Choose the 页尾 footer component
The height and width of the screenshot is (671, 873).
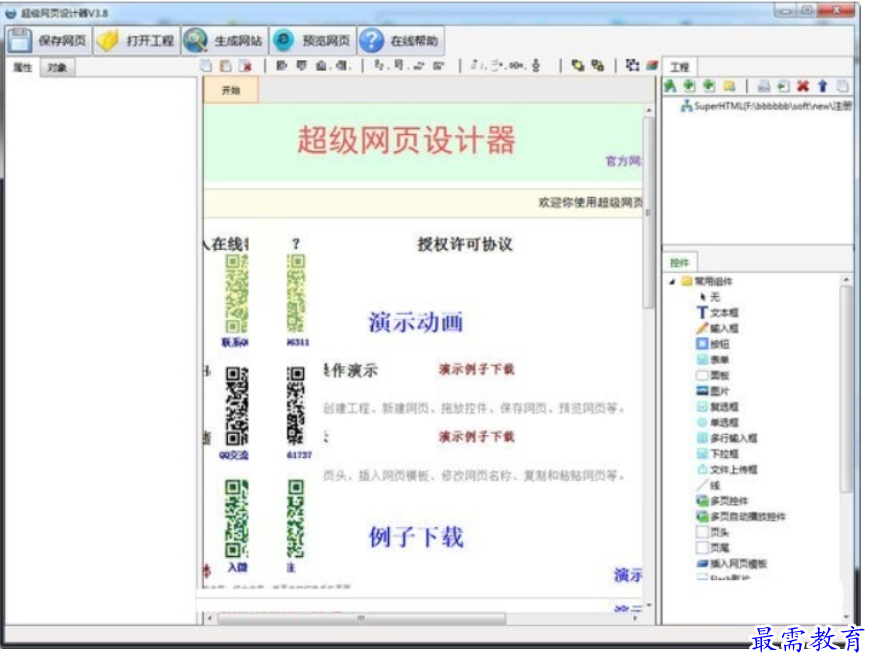(x=713, y=547)
